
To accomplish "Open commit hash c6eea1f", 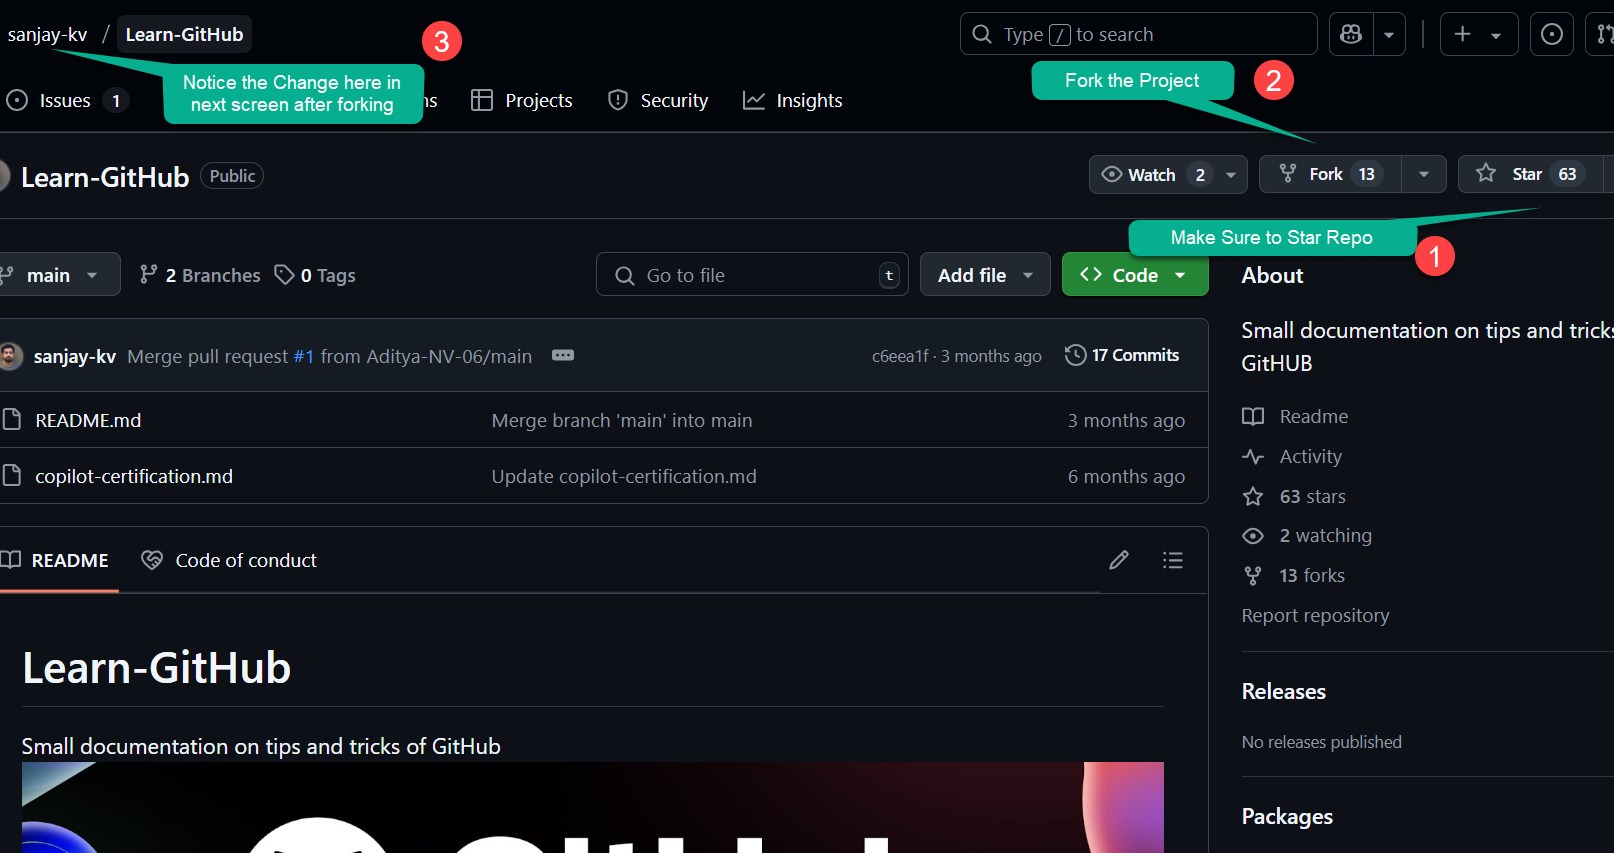I will pos(900,357).
